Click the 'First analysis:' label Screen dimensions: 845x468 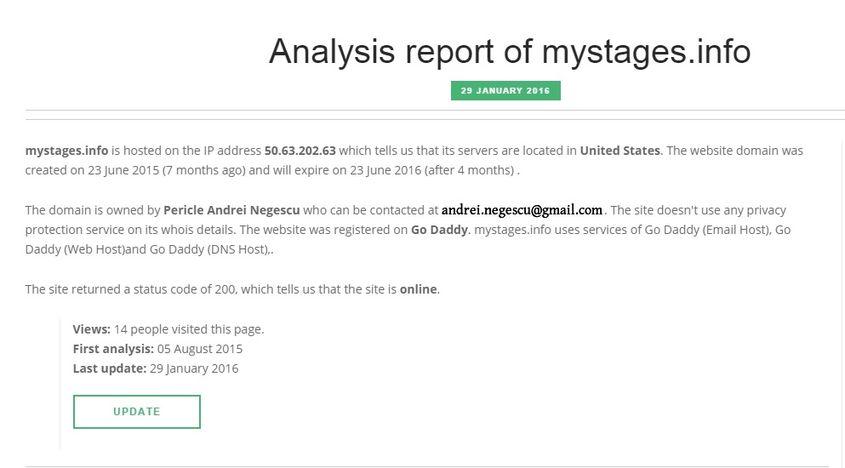113,349
